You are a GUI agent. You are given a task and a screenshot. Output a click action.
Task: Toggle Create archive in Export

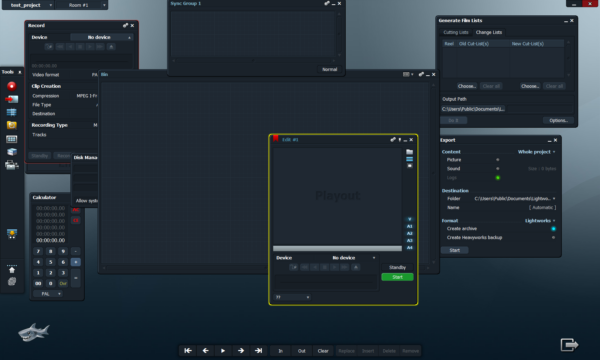click(553, 229)
